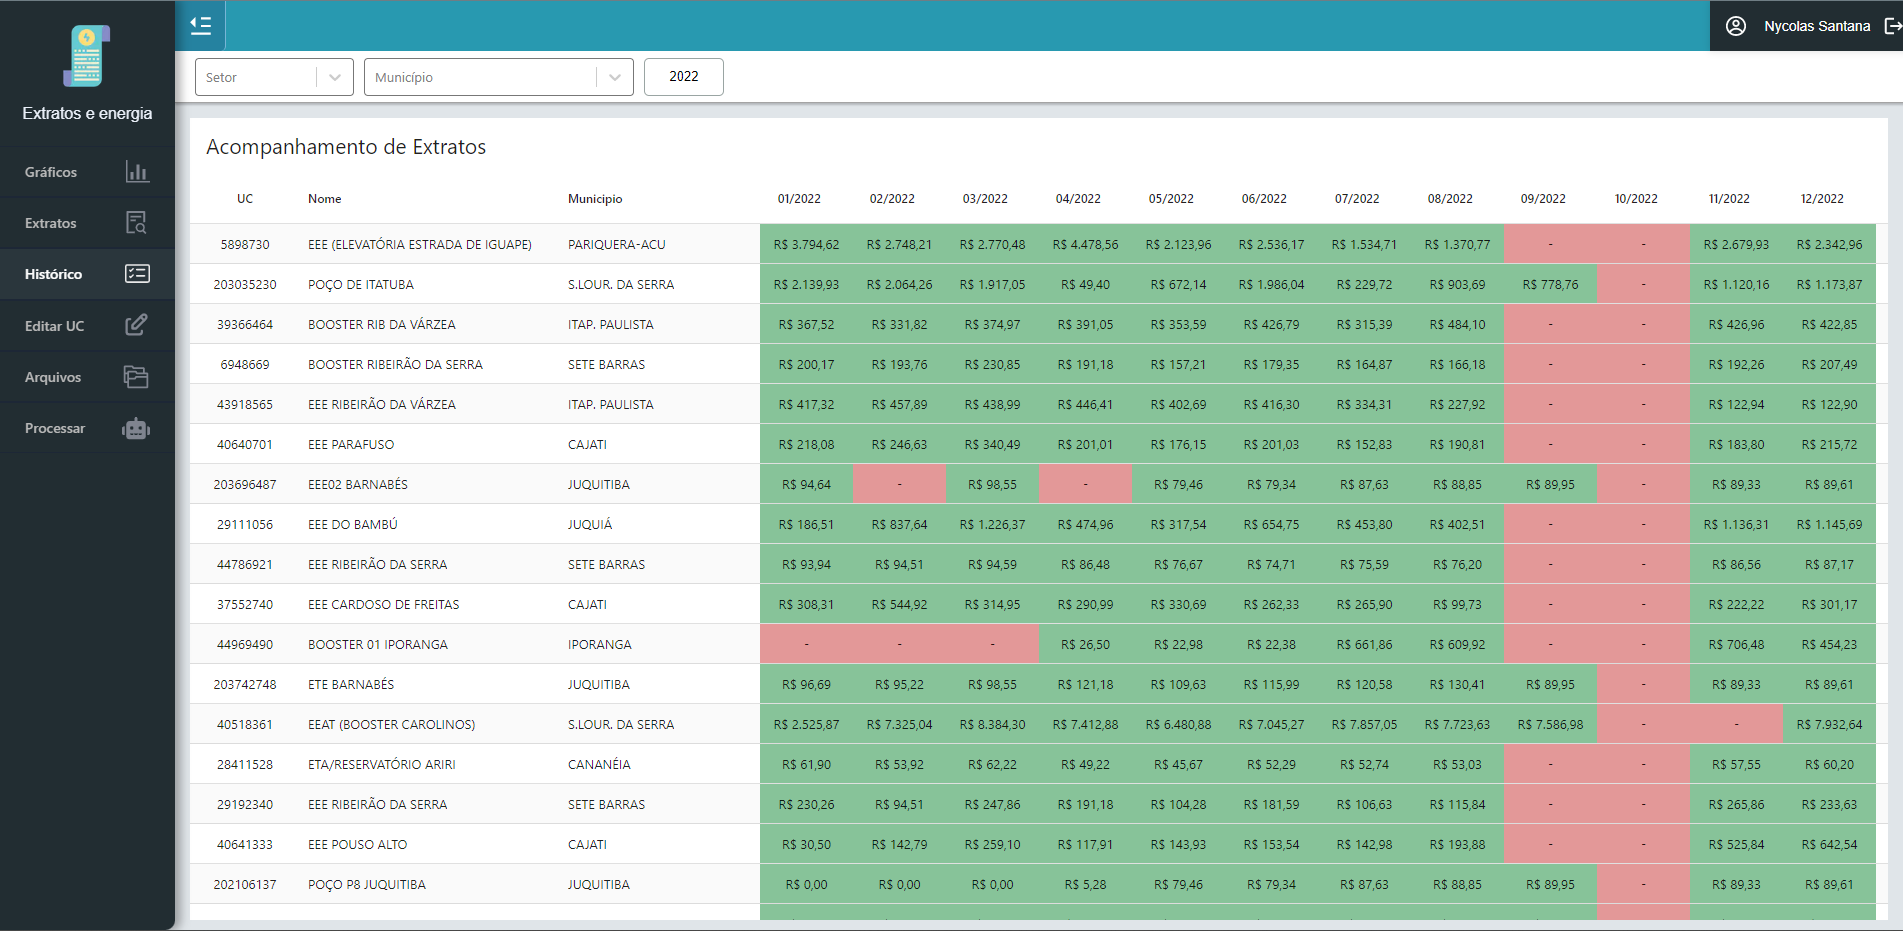
Task: Go to the Arquivos menu item
Action: pos(53,377)
